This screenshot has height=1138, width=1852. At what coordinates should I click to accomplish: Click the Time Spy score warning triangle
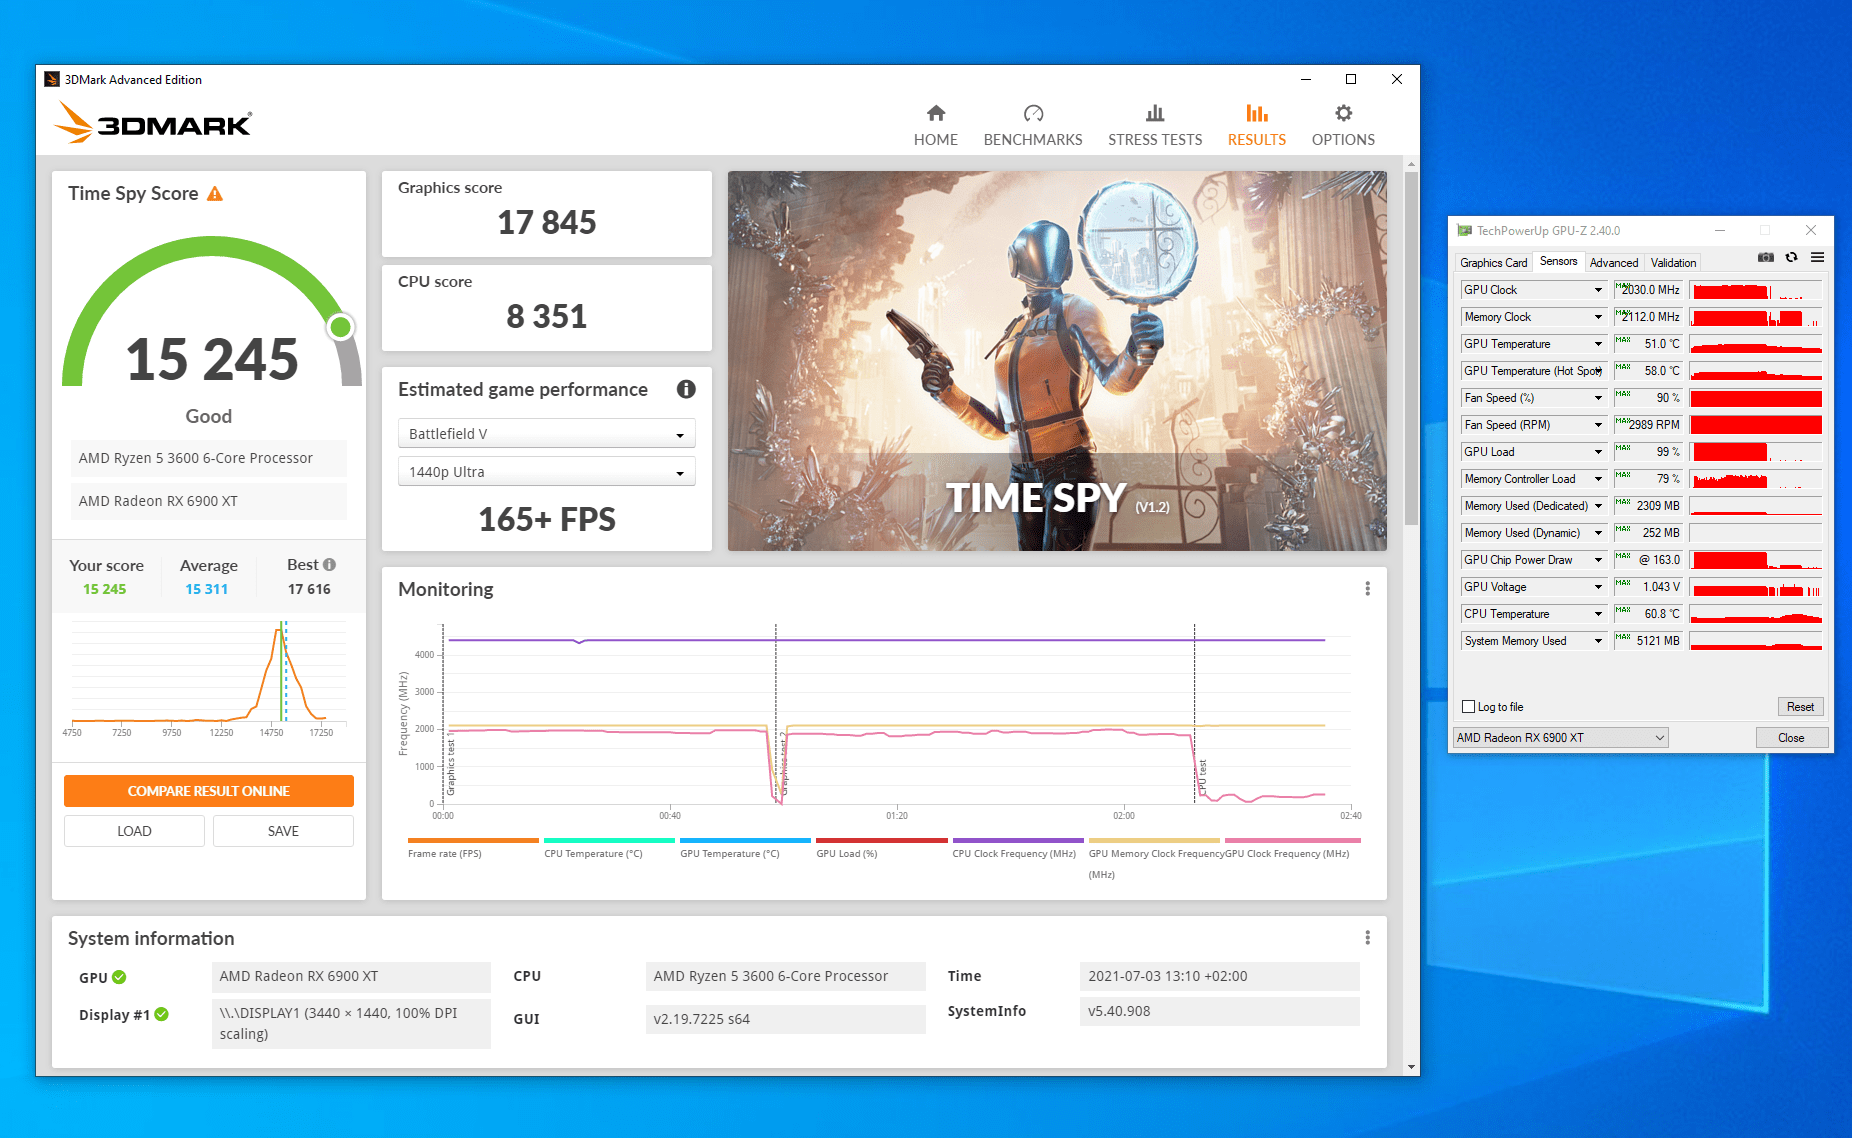[x=215, y=194]
